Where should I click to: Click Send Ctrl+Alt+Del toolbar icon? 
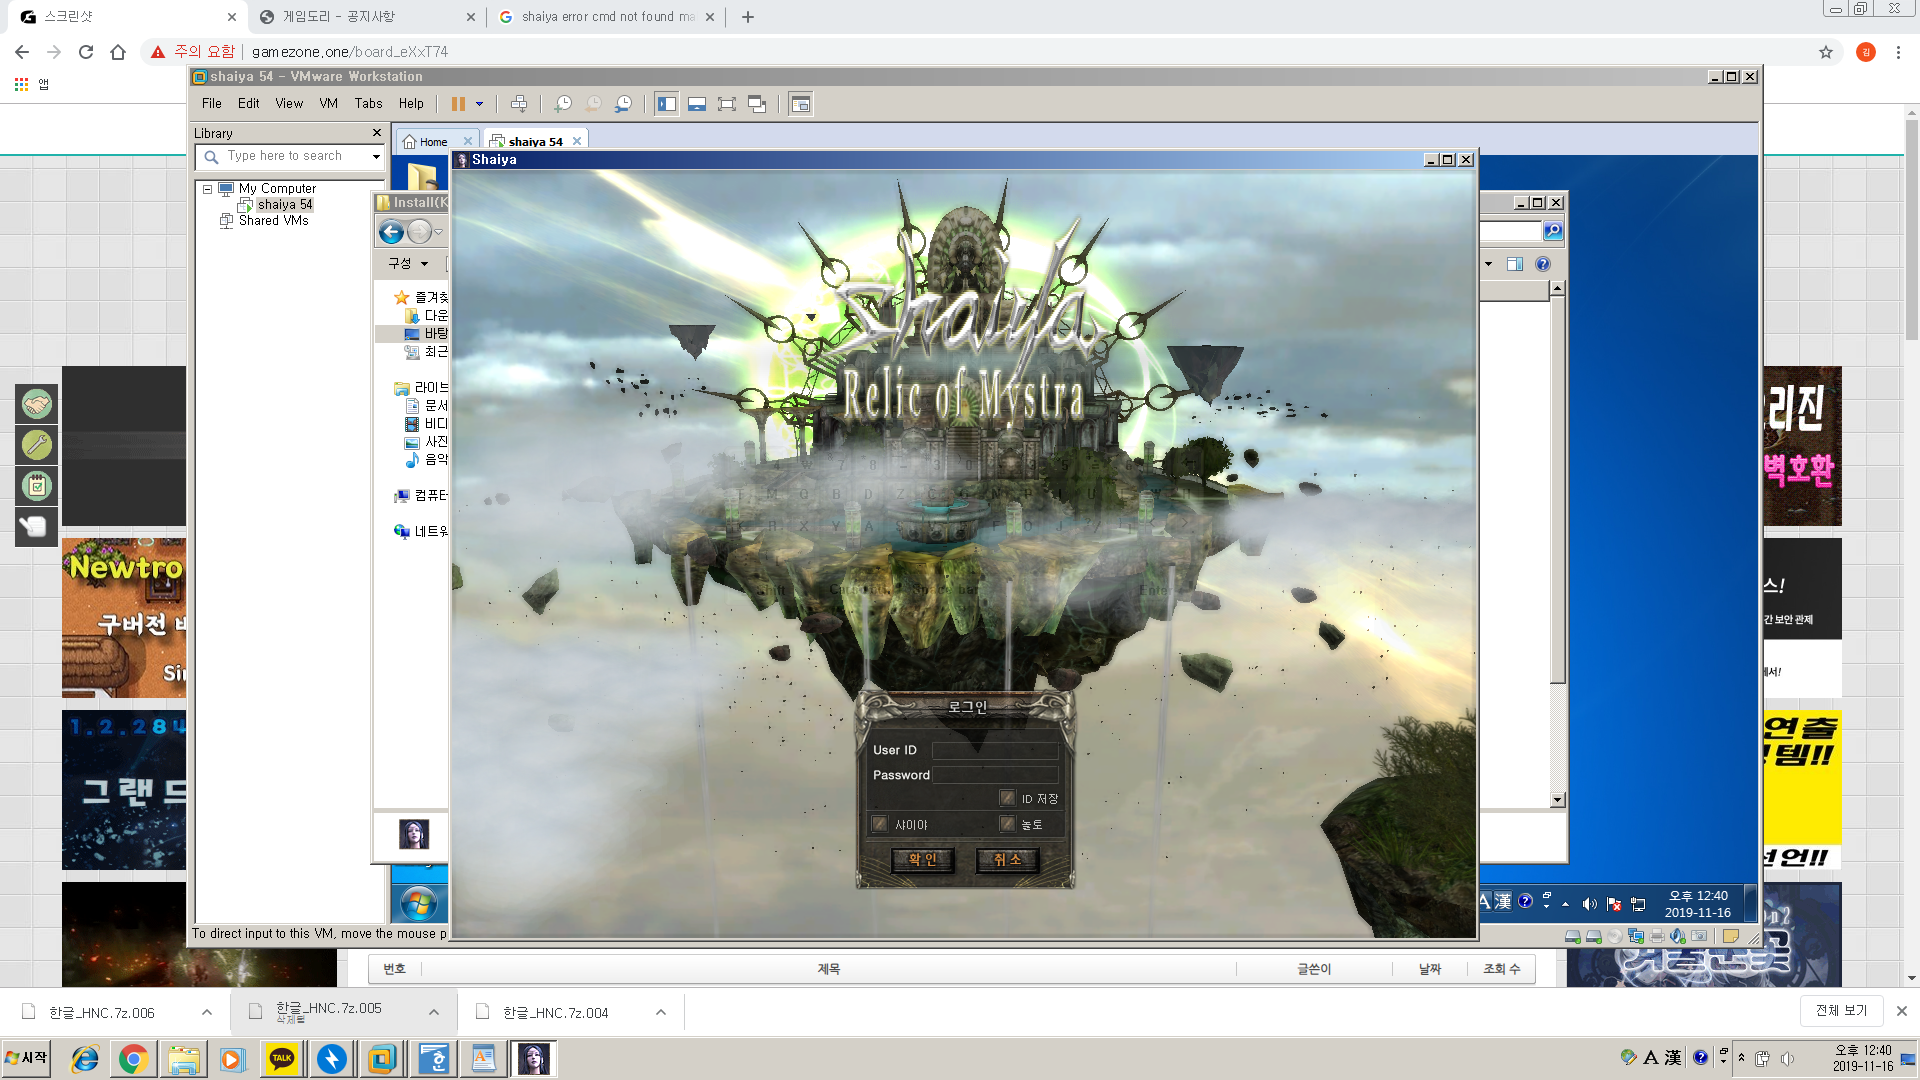[x=518, y=104]
